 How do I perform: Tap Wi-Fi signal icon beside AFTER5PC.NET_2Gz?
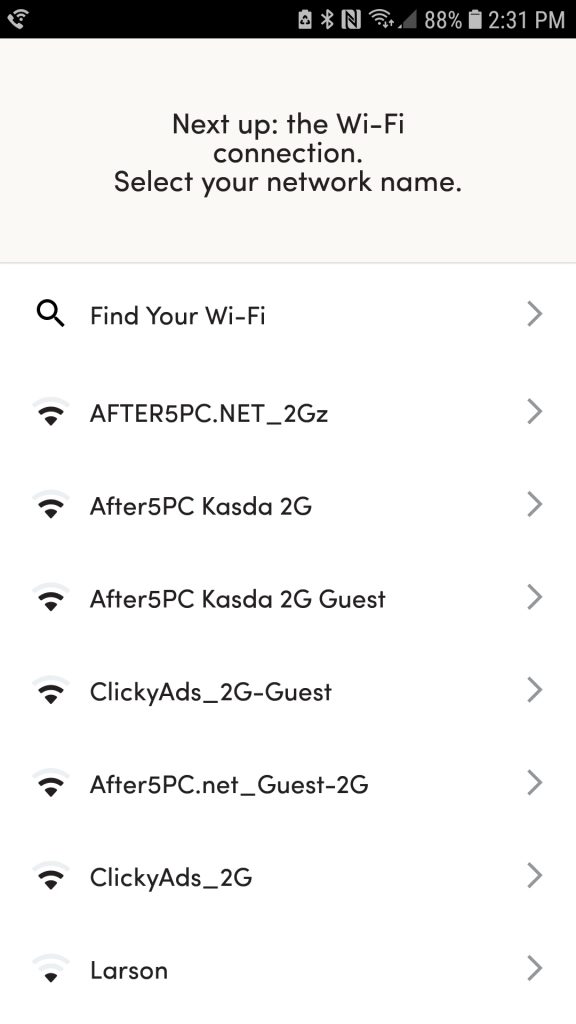click(50, 411)
